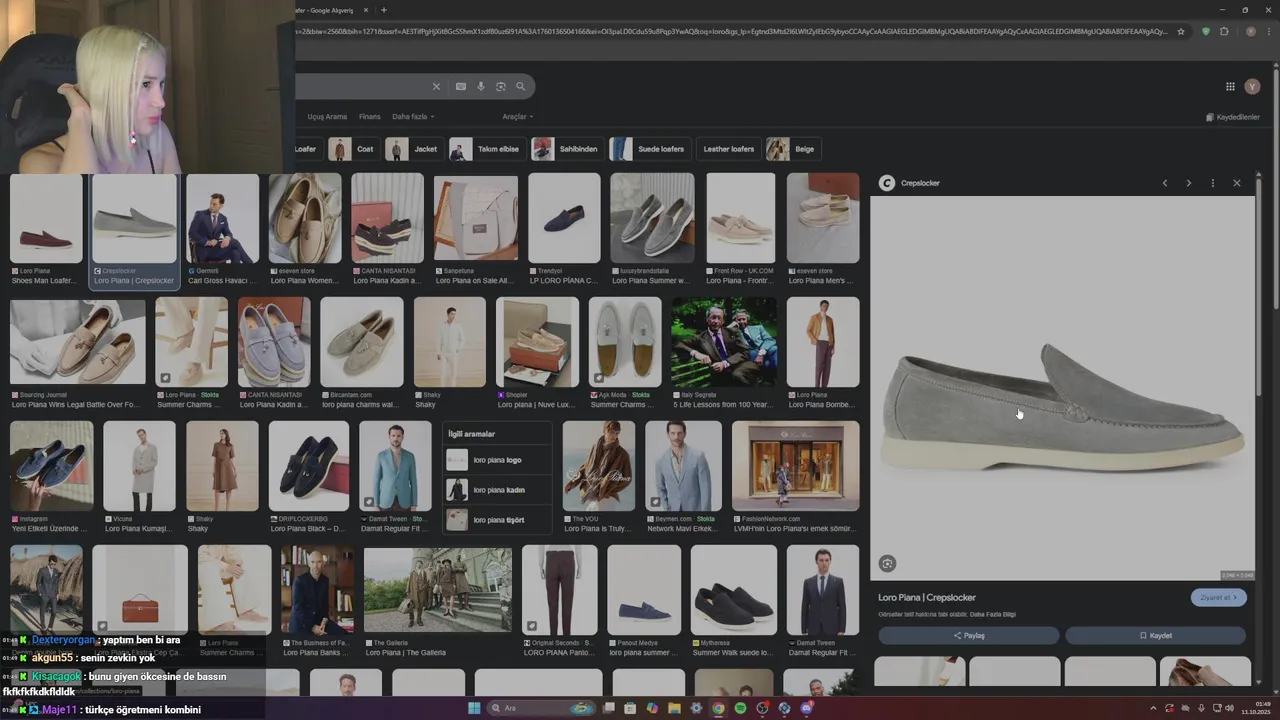
Task: Close the image preview panel
Action: tap(1237, 183)
